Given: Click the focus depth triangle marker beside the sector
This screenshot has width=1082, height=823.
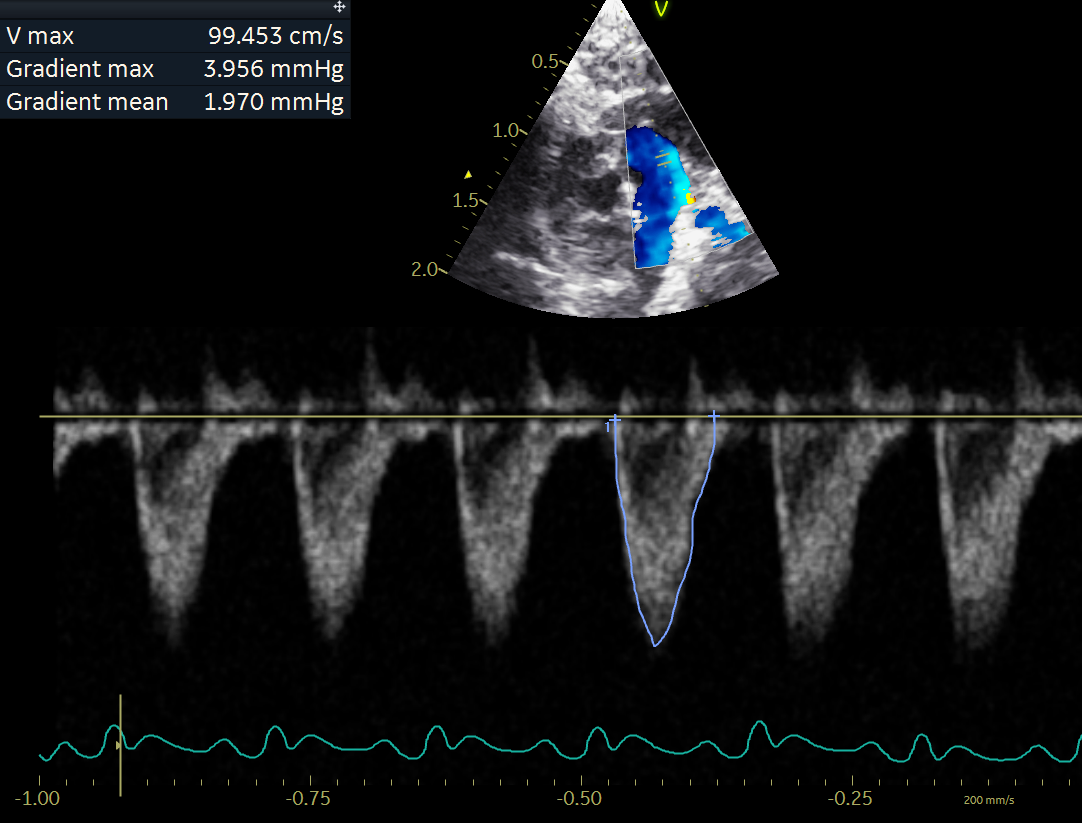Looking at the screenshot, I should [x=468, y=175].
